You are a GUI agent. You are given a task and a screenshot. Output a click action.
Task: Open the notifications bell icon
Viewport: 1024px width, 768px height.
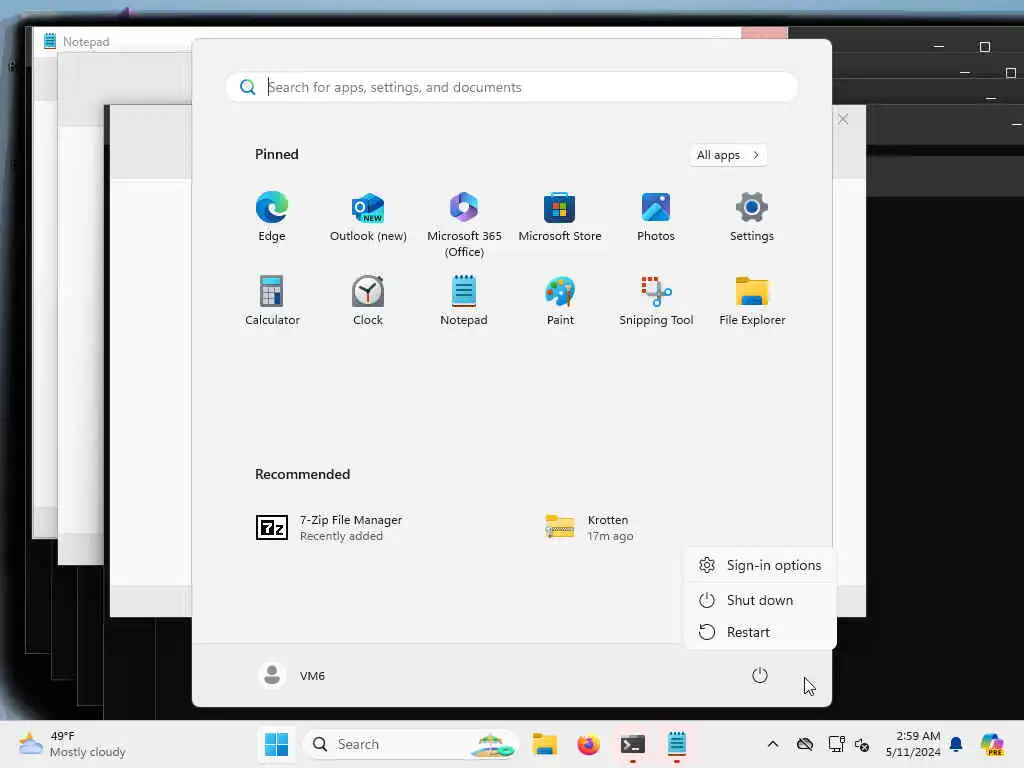pyautogui.click(x=956, y=744)
